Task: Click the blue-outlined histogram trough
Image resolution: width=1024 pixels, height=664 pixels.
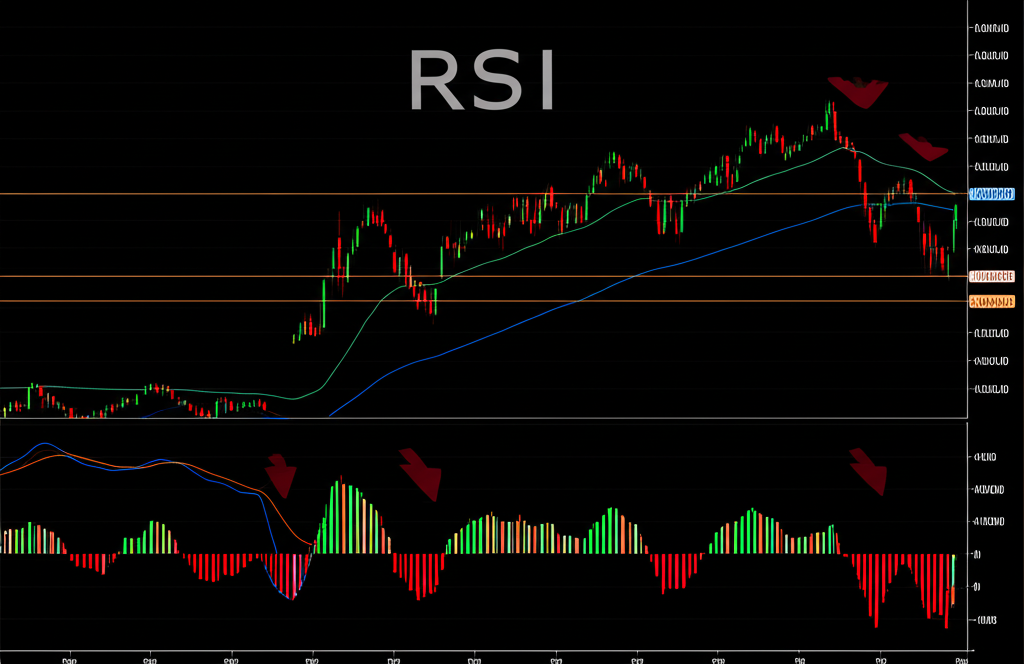Action: coord(289,592)
